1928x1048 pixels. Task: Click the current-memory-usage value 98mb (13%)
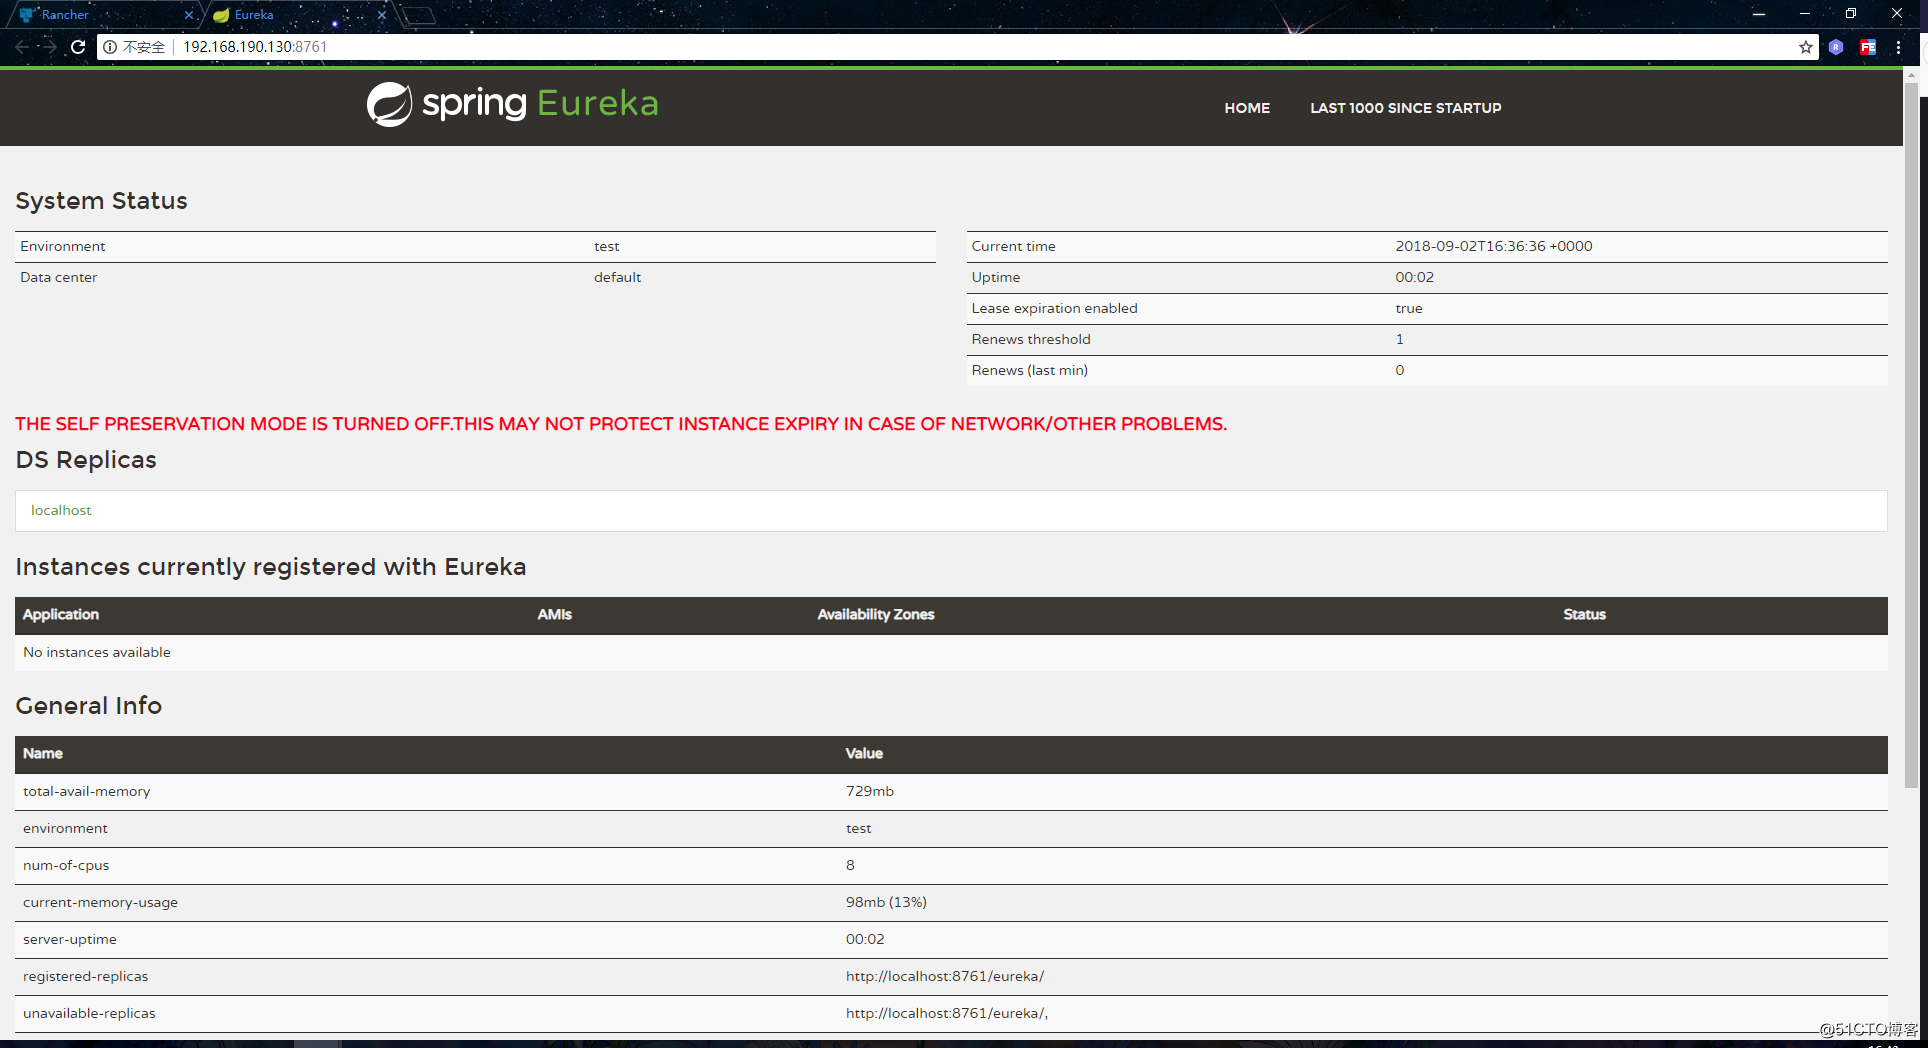coord(886,902)
